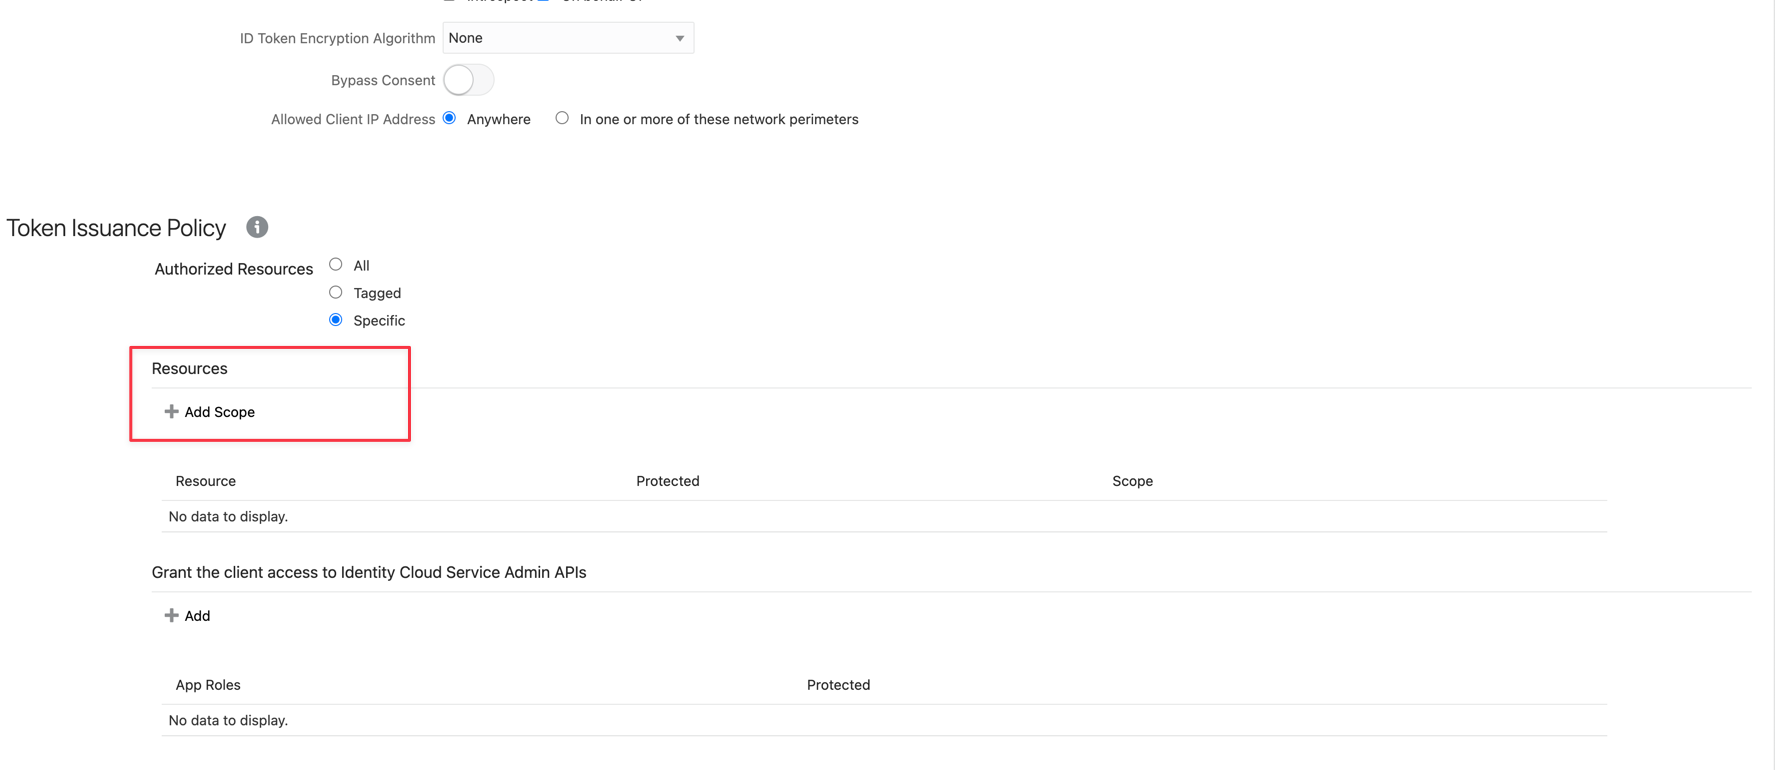1775x770 pixels.
Task: Click the Add Scope button label
Action: [219, 412]
